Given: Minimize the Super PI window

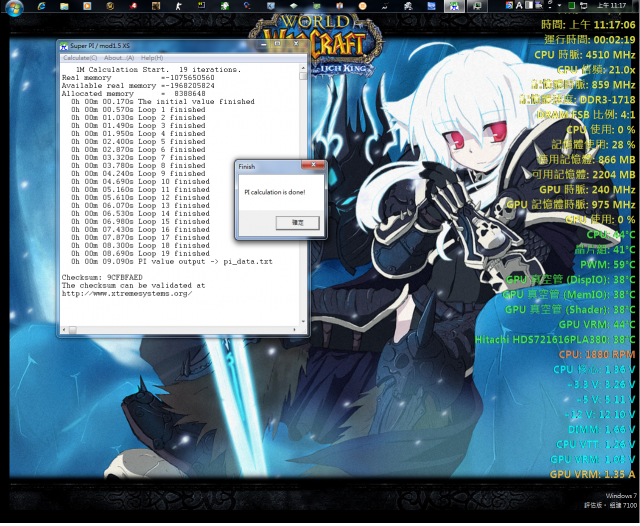Looking at the screenshot, I should pos(264,44).
